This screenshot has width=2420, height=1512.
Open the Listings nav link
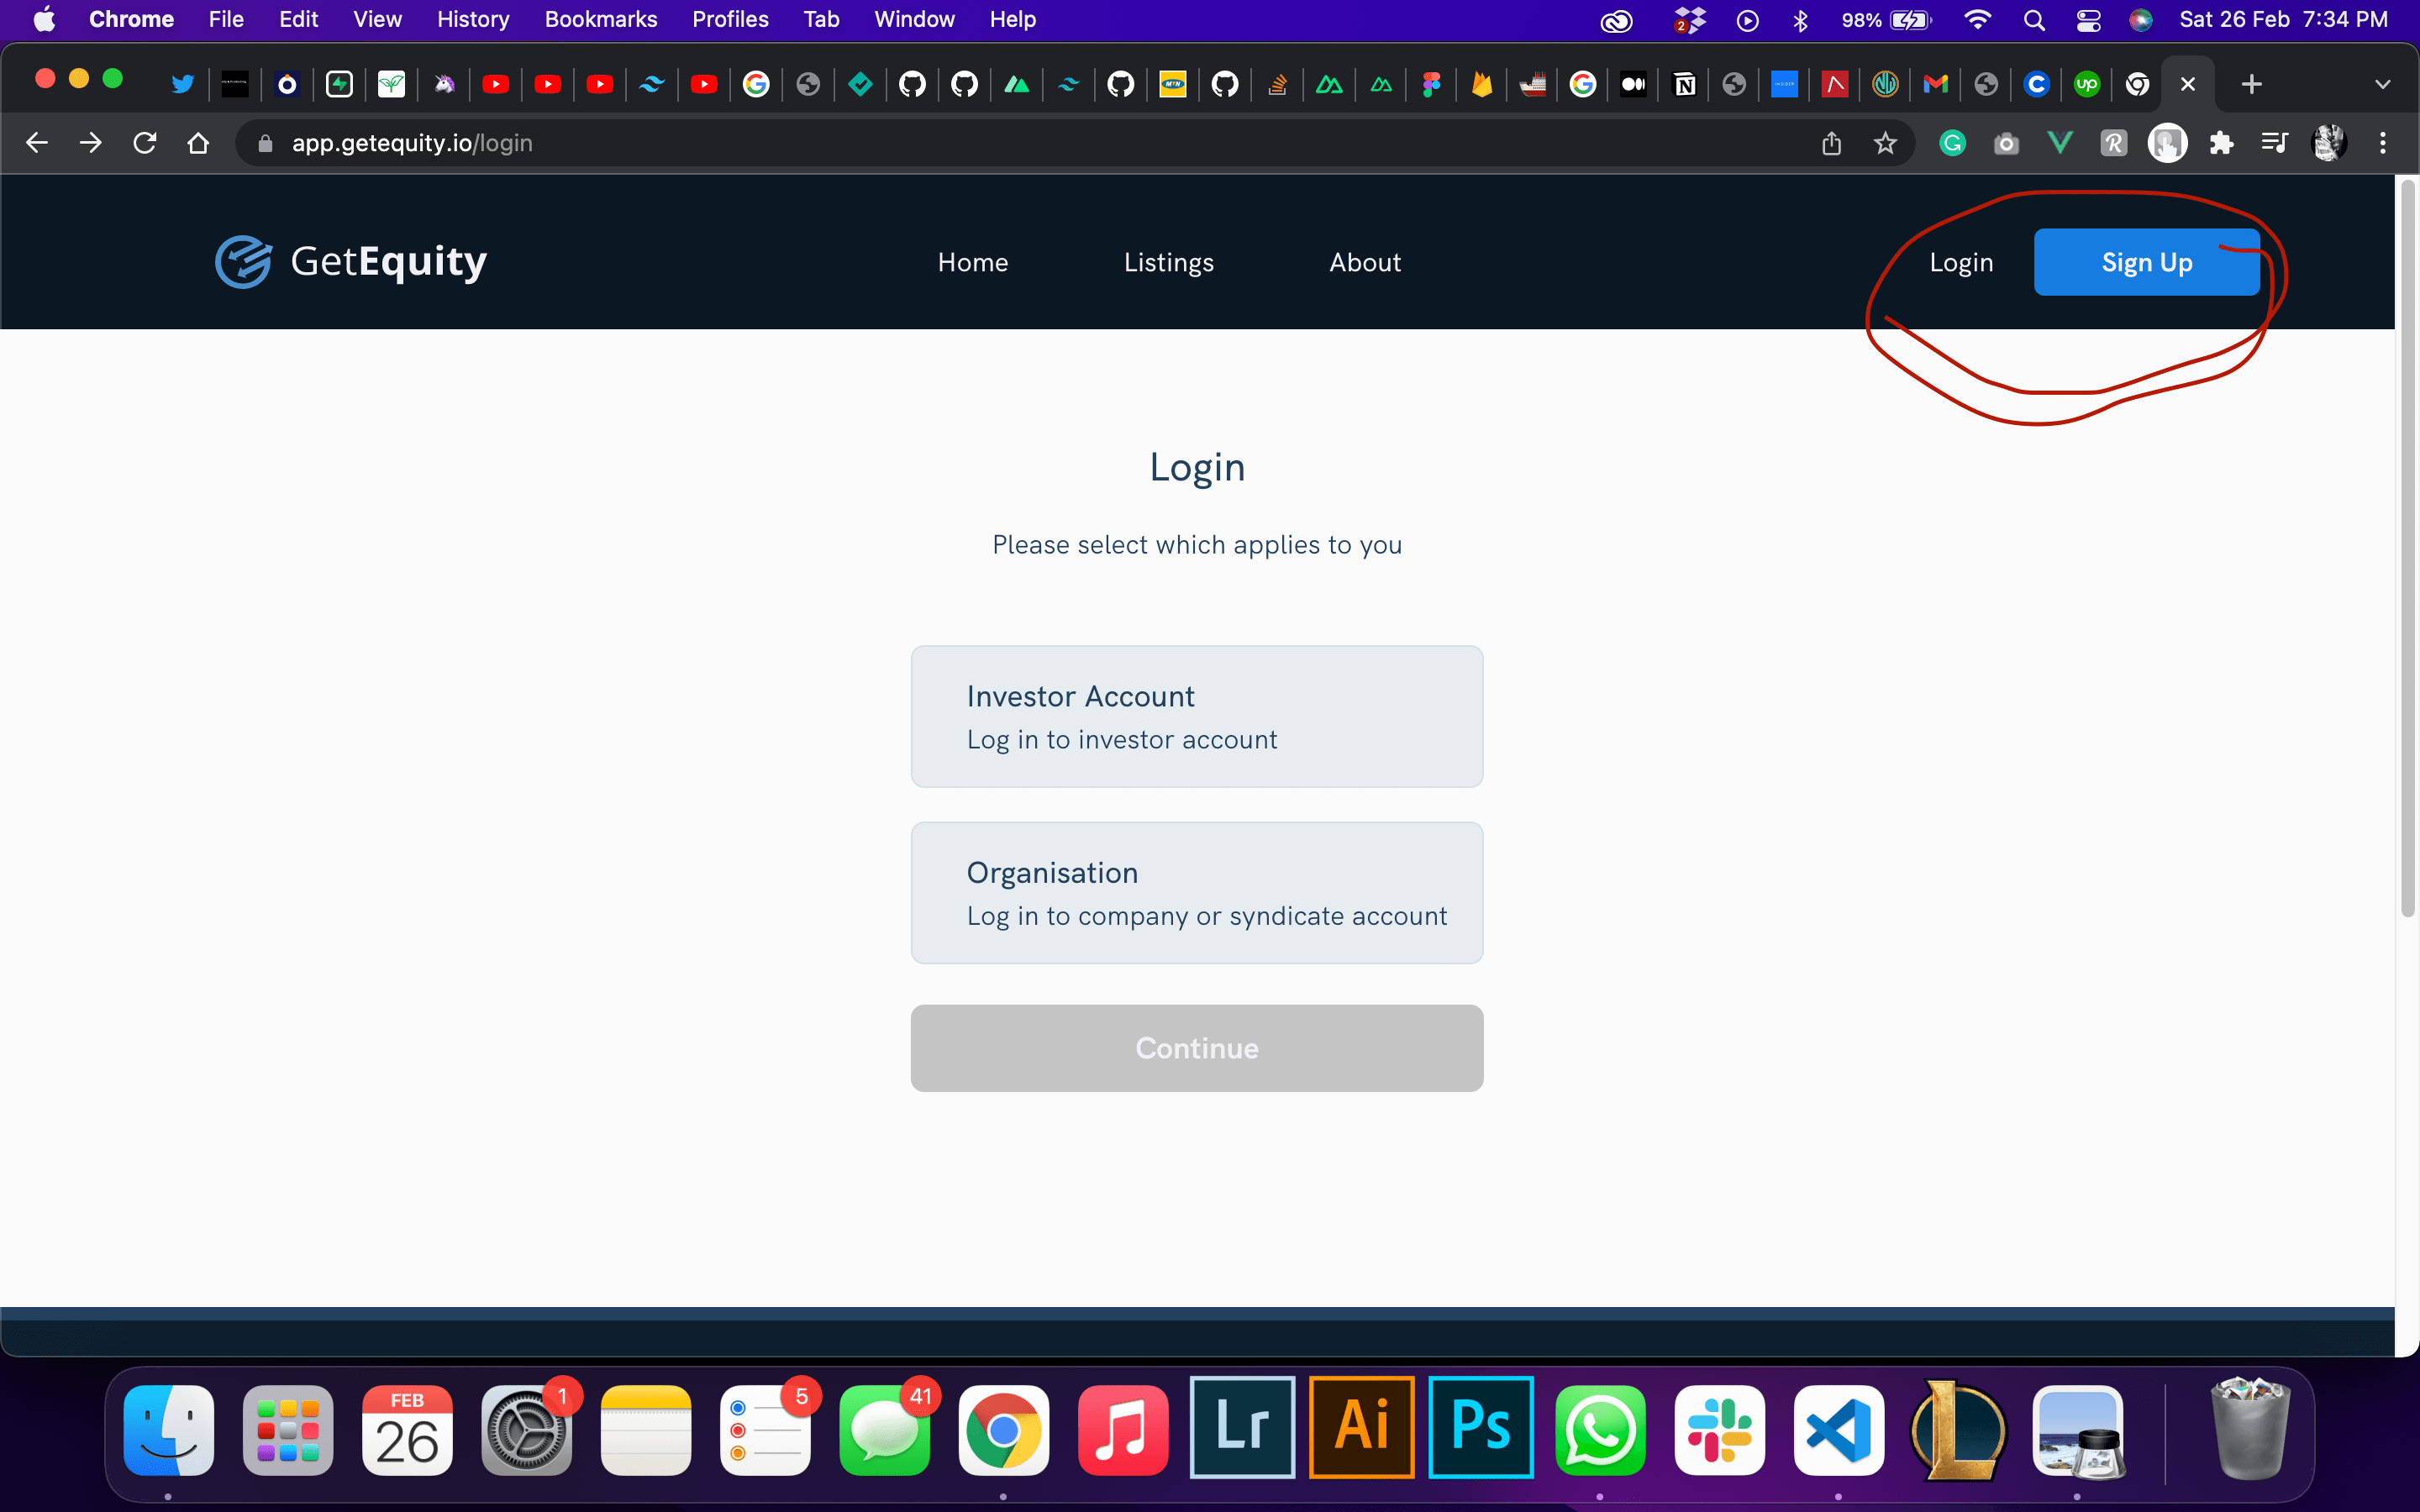[1168, 262]
